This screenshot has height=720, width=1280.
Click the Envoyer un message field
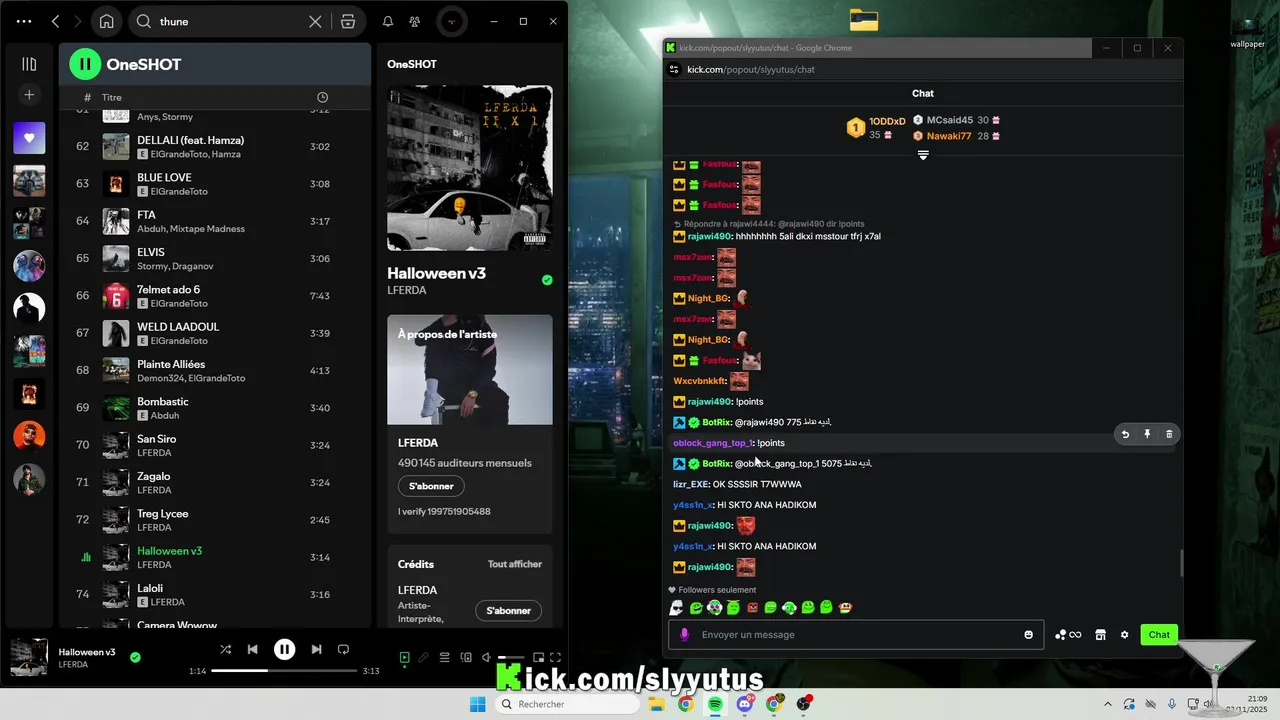pos(855,634)
